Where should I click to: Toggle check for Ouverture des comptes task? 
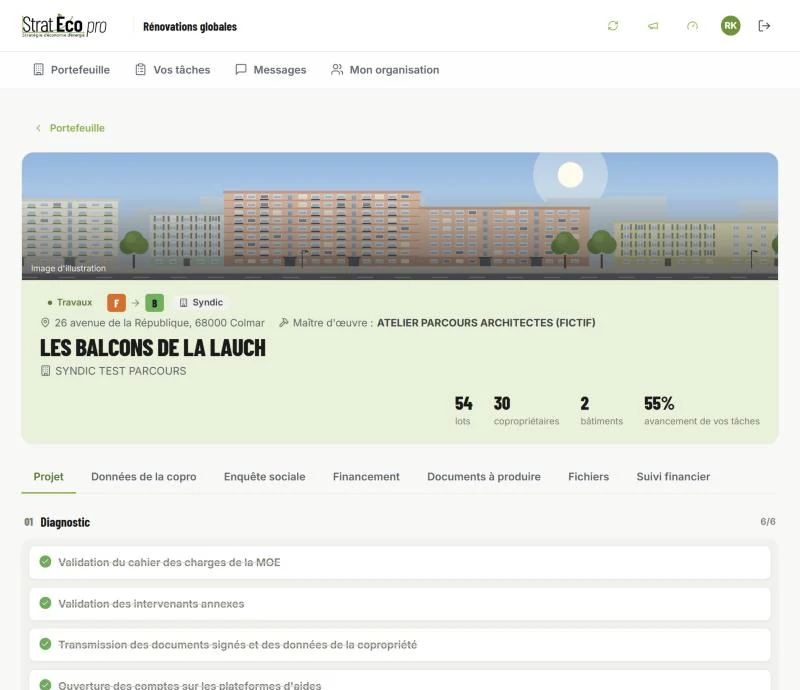click(45, 685)
